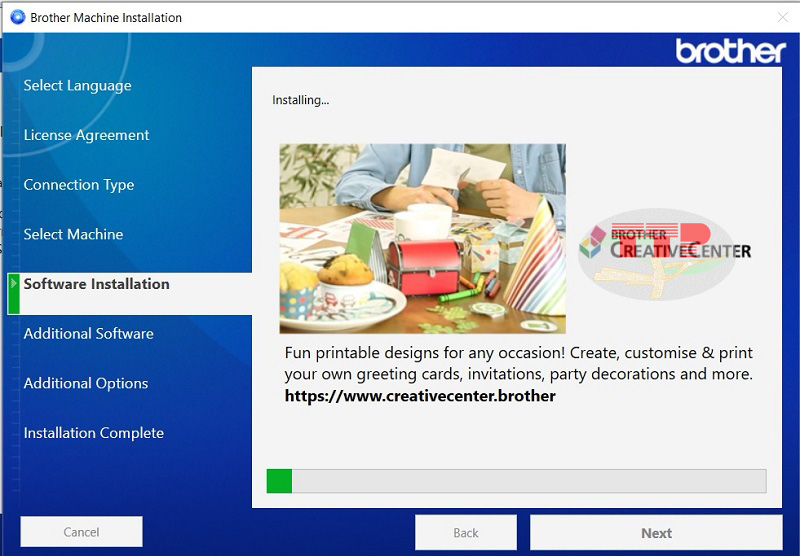Select the Select Language step

78,85
